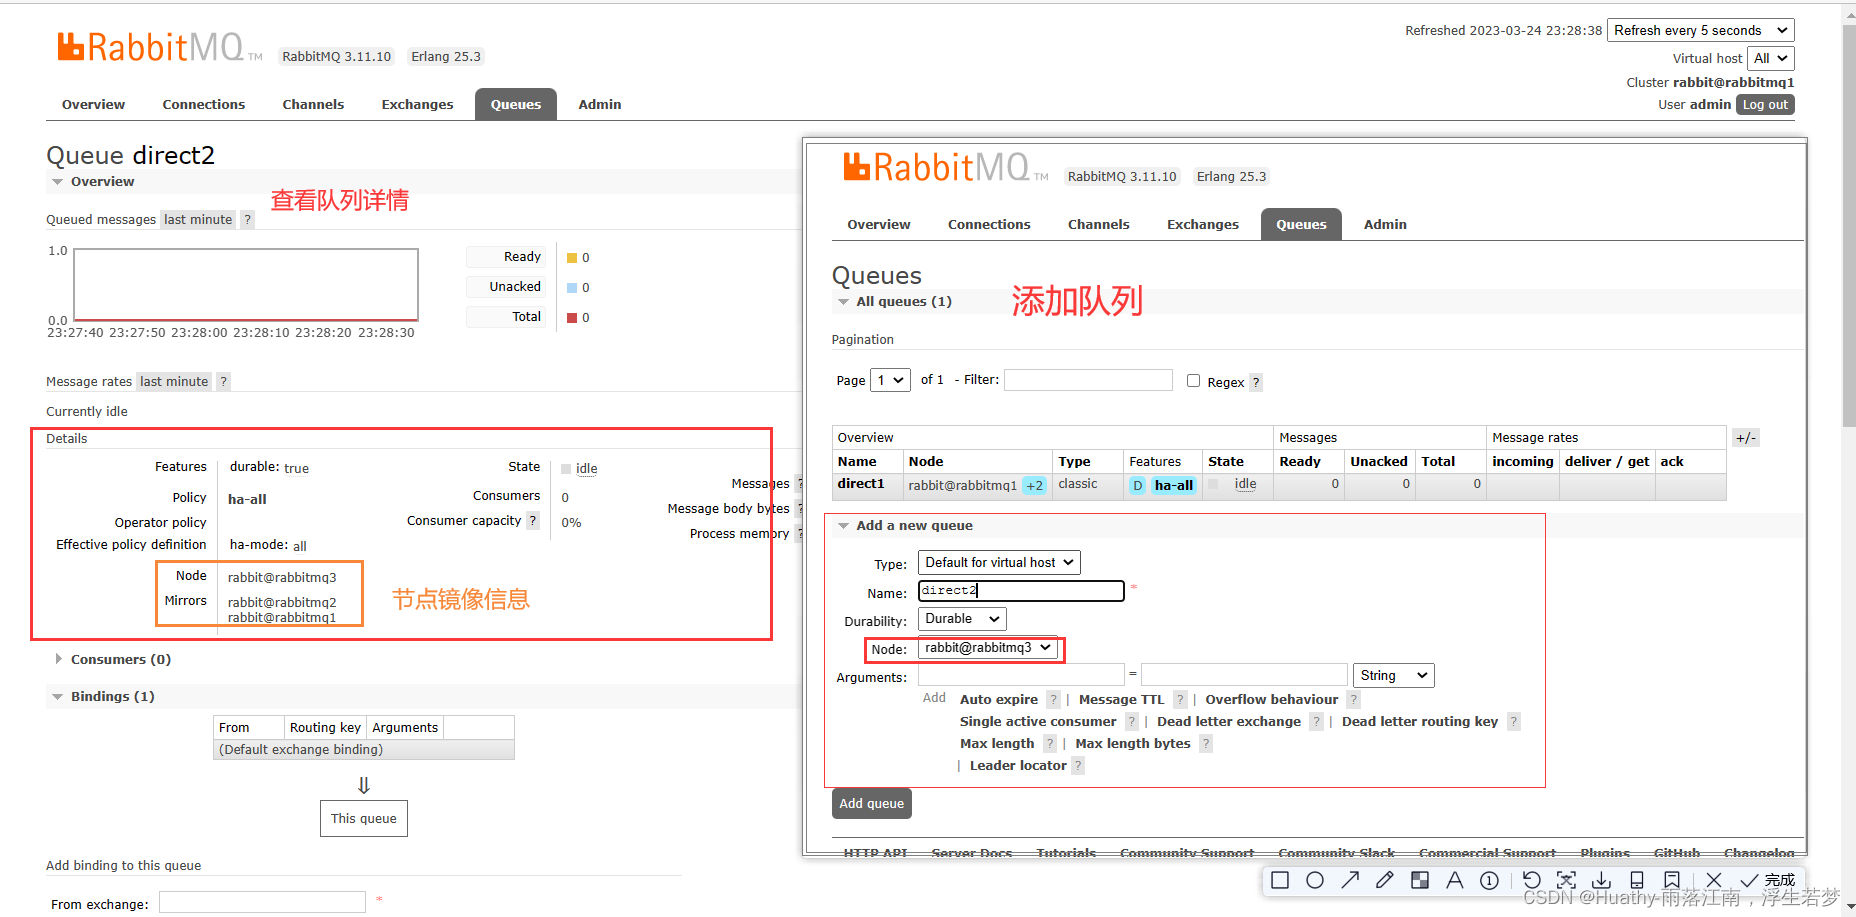
Task: Select the text annotation tool
Action: [1454, 880]
